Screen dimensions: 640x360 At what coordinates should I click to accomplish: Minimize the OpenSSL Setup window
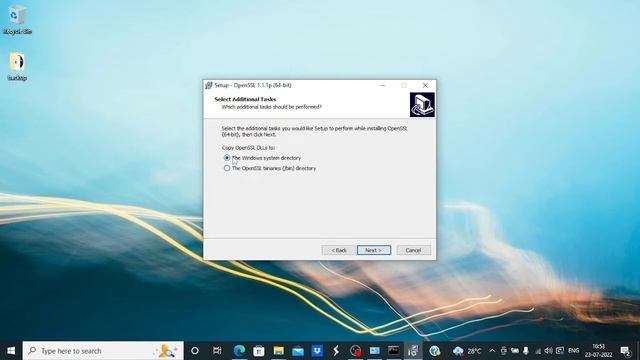(x=382, y=85)
